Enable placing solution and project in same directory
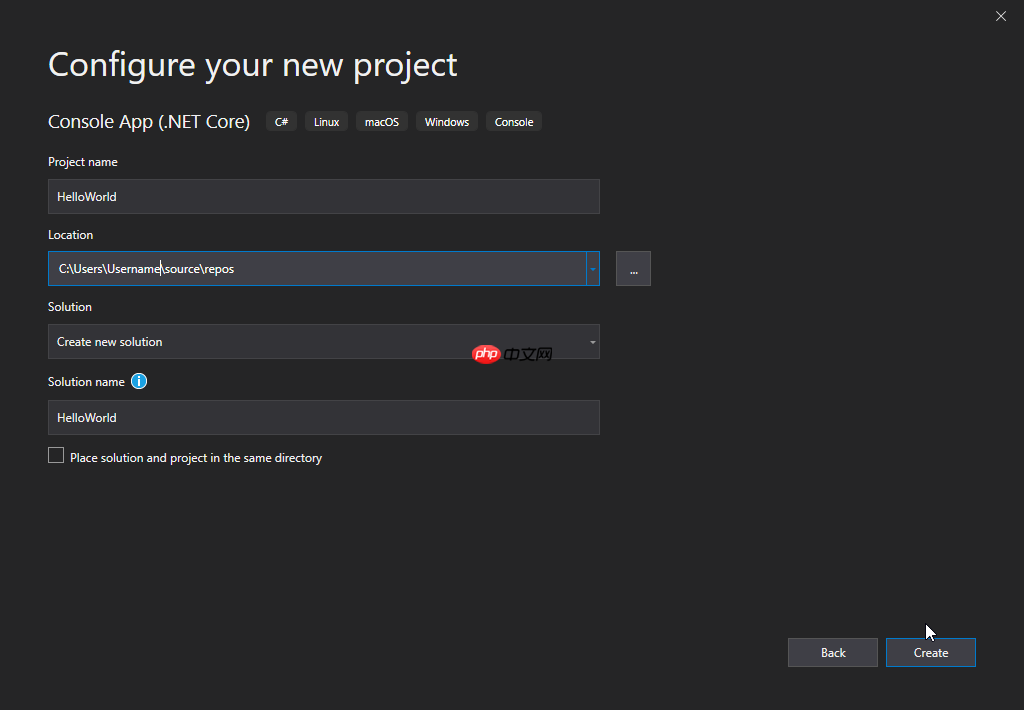Viewport: 1024px width, 710px height. coord(56,455)
